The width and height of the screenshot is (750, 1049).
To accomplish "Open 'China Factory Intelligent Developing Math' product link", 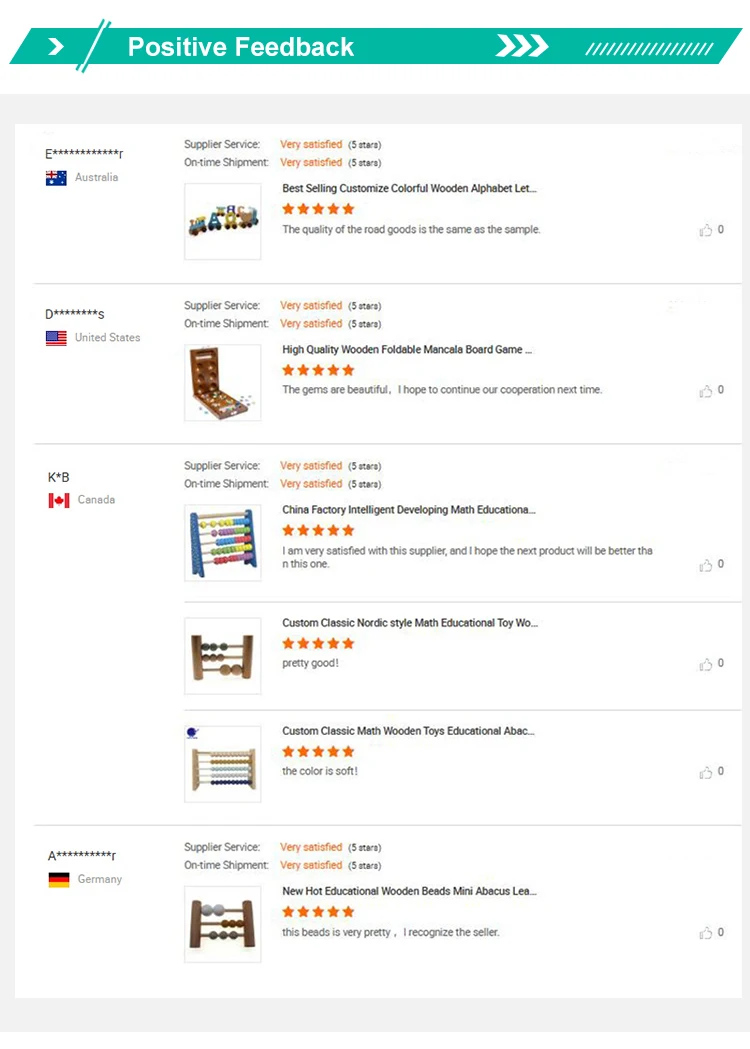I will point(408,510).
